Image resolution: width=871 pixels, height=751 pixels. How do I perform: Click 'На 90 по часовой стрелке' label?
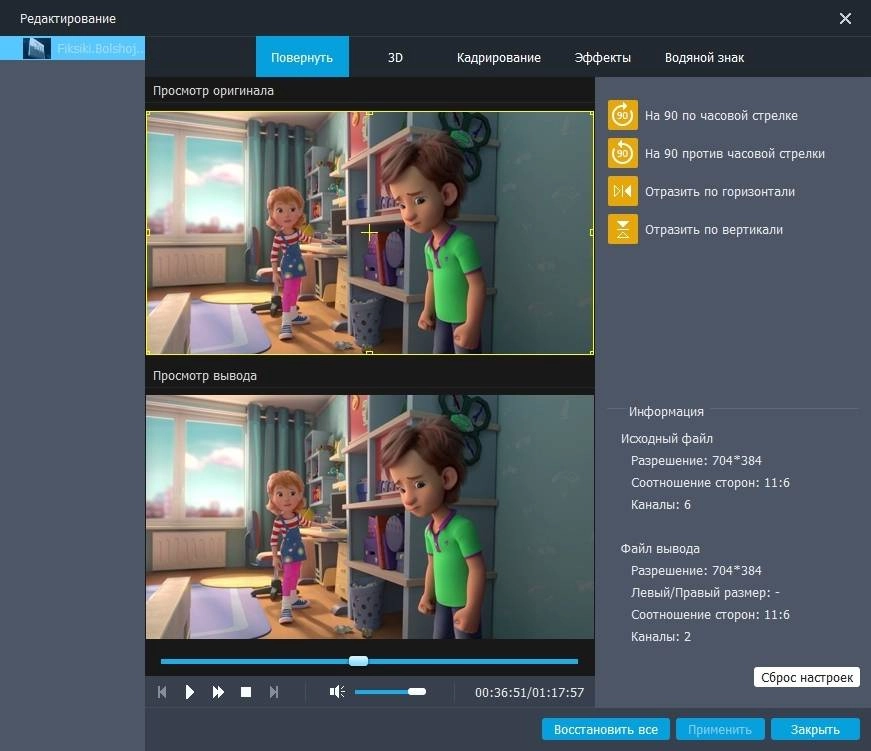(x=721, y=116)
